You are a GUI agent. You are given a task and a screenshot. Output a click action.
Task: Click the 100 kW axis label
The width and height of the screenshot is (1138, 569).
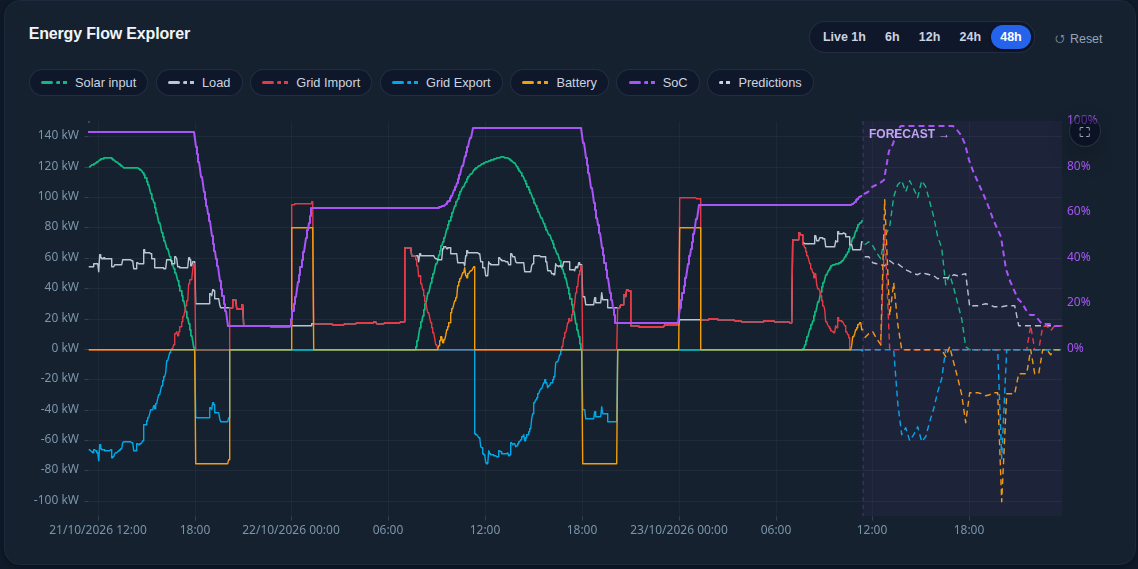60,197
